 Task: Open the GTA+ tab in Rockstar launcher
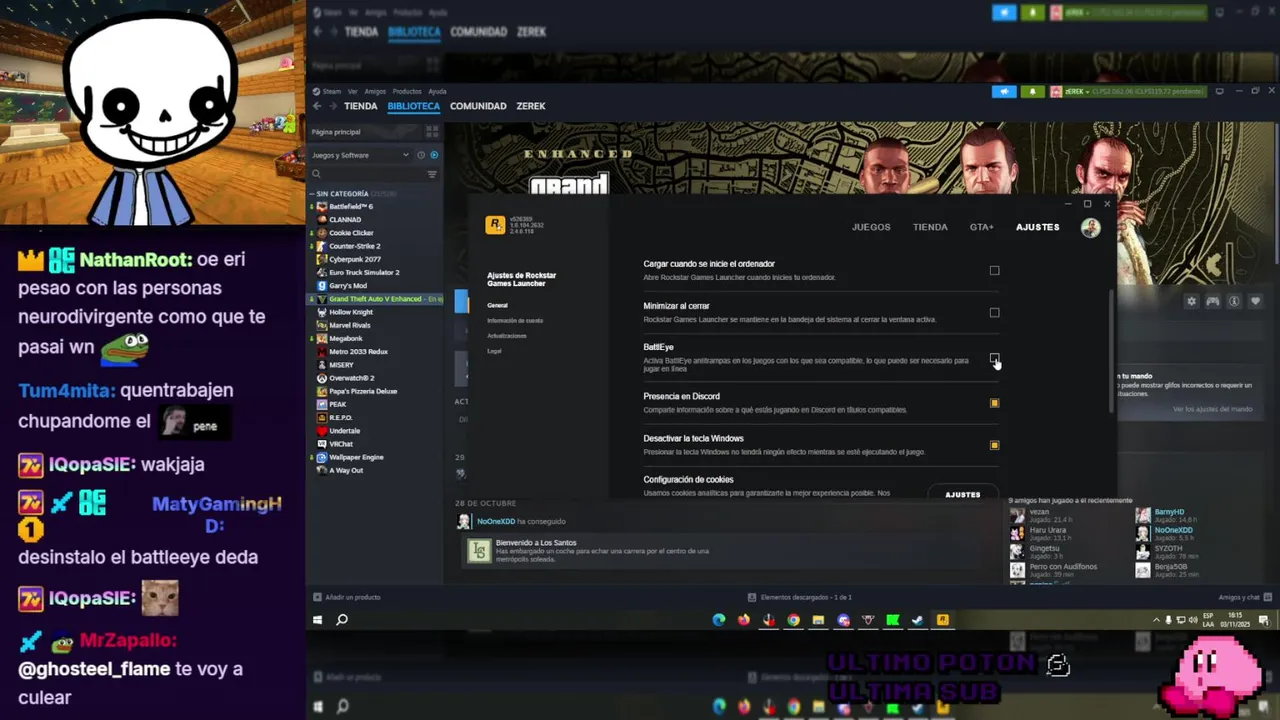[x=981, y=227]
